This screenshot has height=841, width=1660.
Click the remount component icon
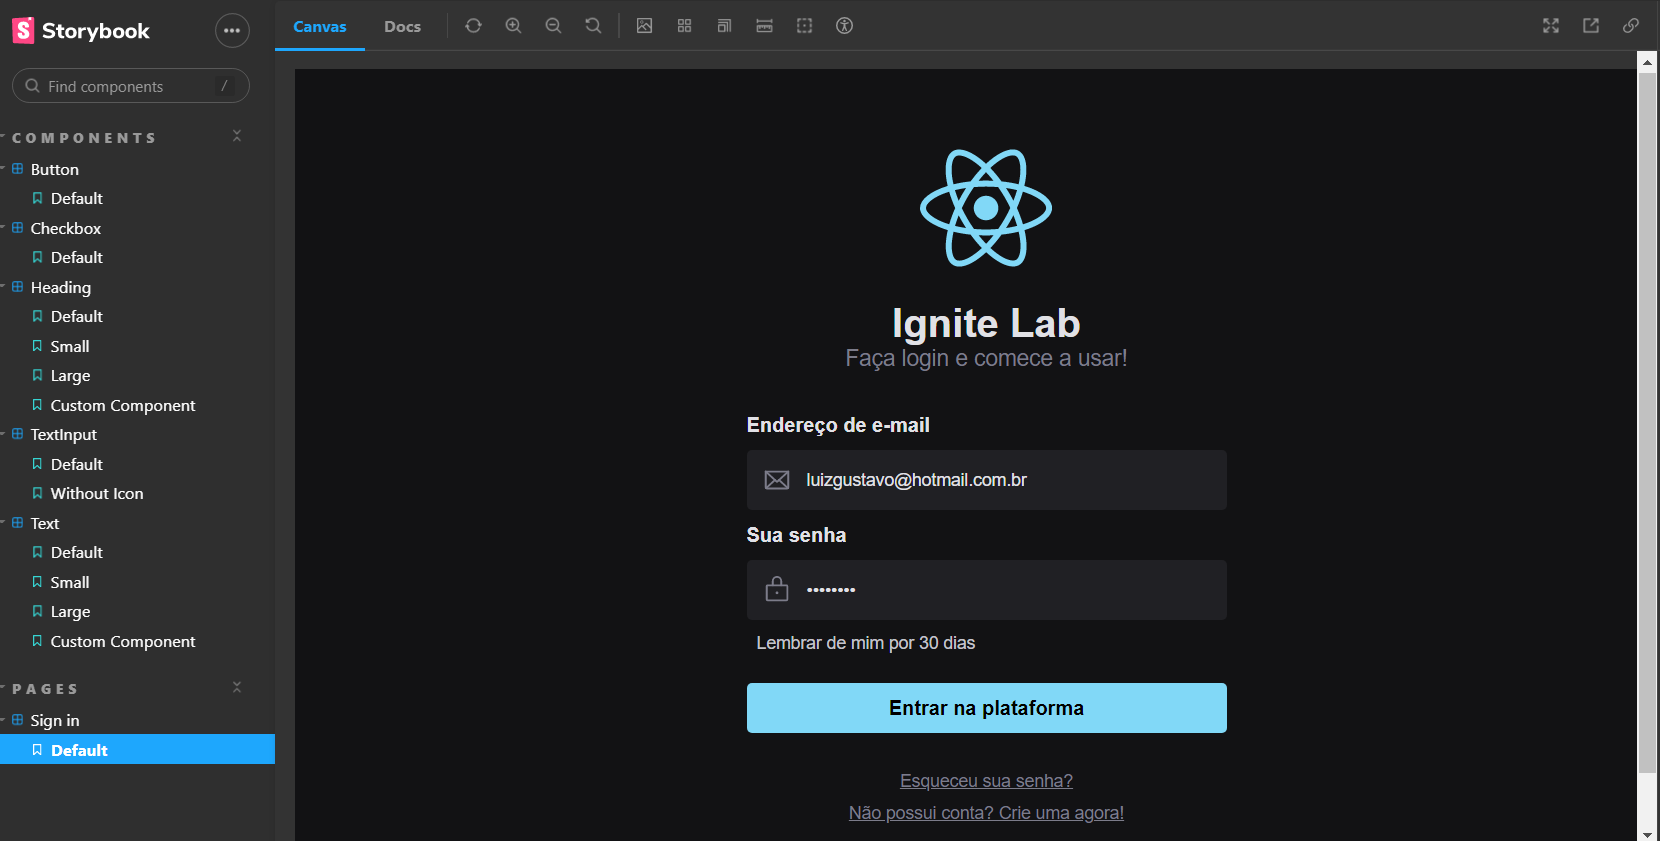[473, 26]
